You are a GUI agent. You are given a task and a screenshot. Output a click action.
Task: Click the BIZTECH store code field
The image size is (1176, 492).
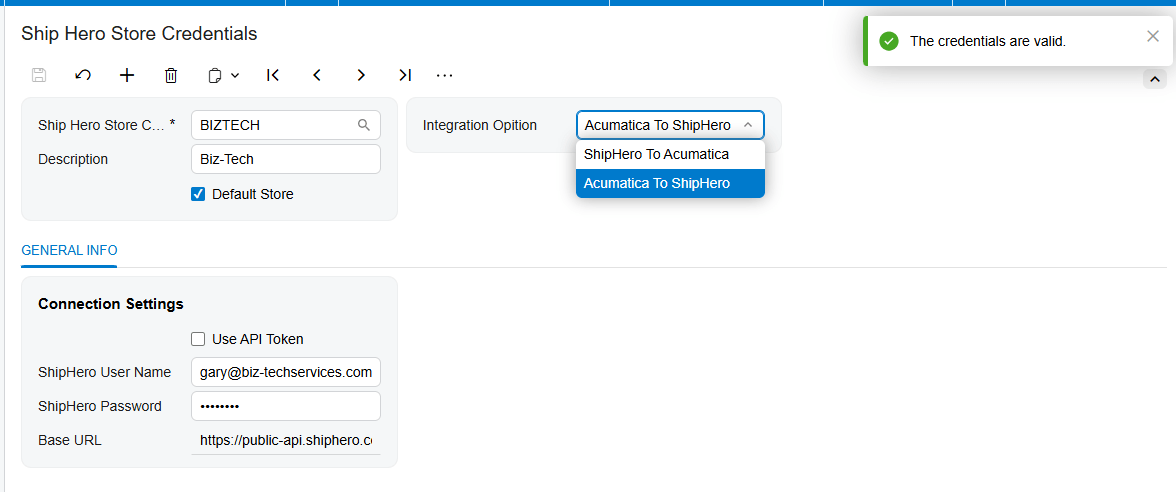click(286, 125)
